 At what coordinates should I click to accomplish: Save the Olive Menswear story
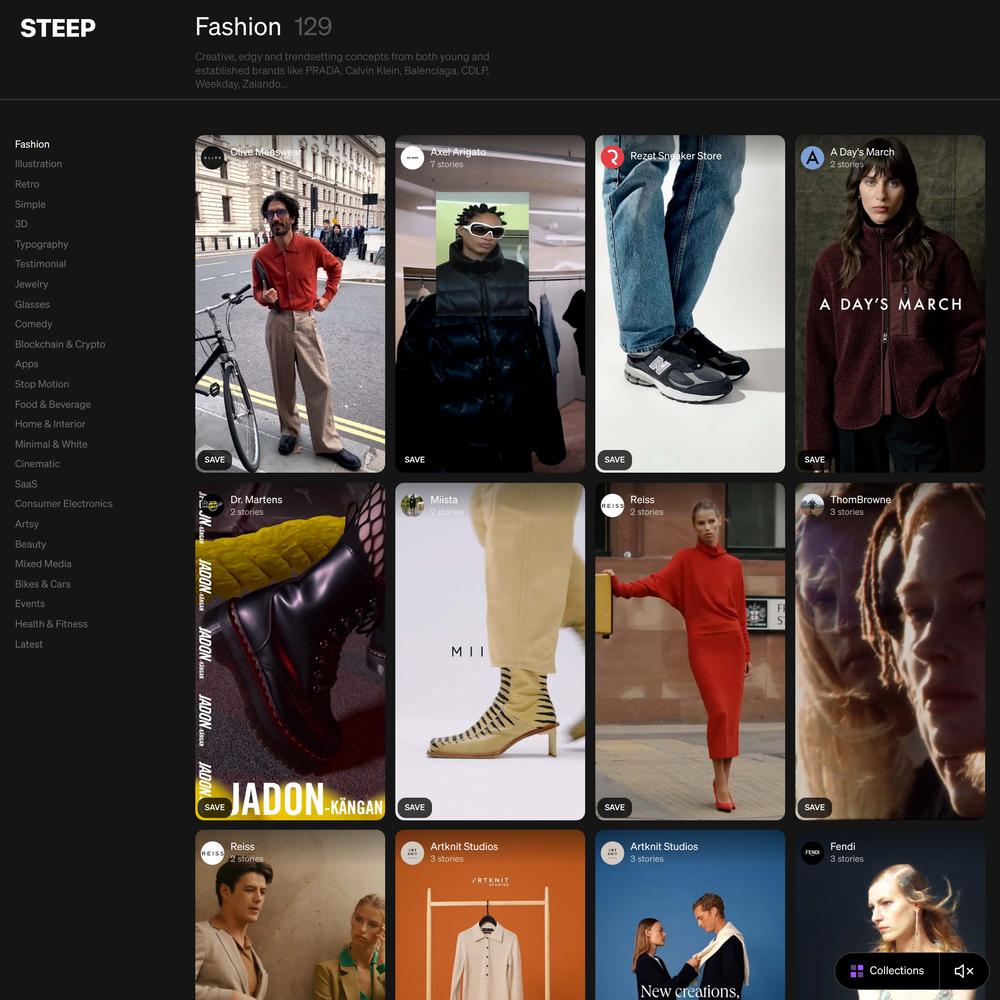pos(214,460)
